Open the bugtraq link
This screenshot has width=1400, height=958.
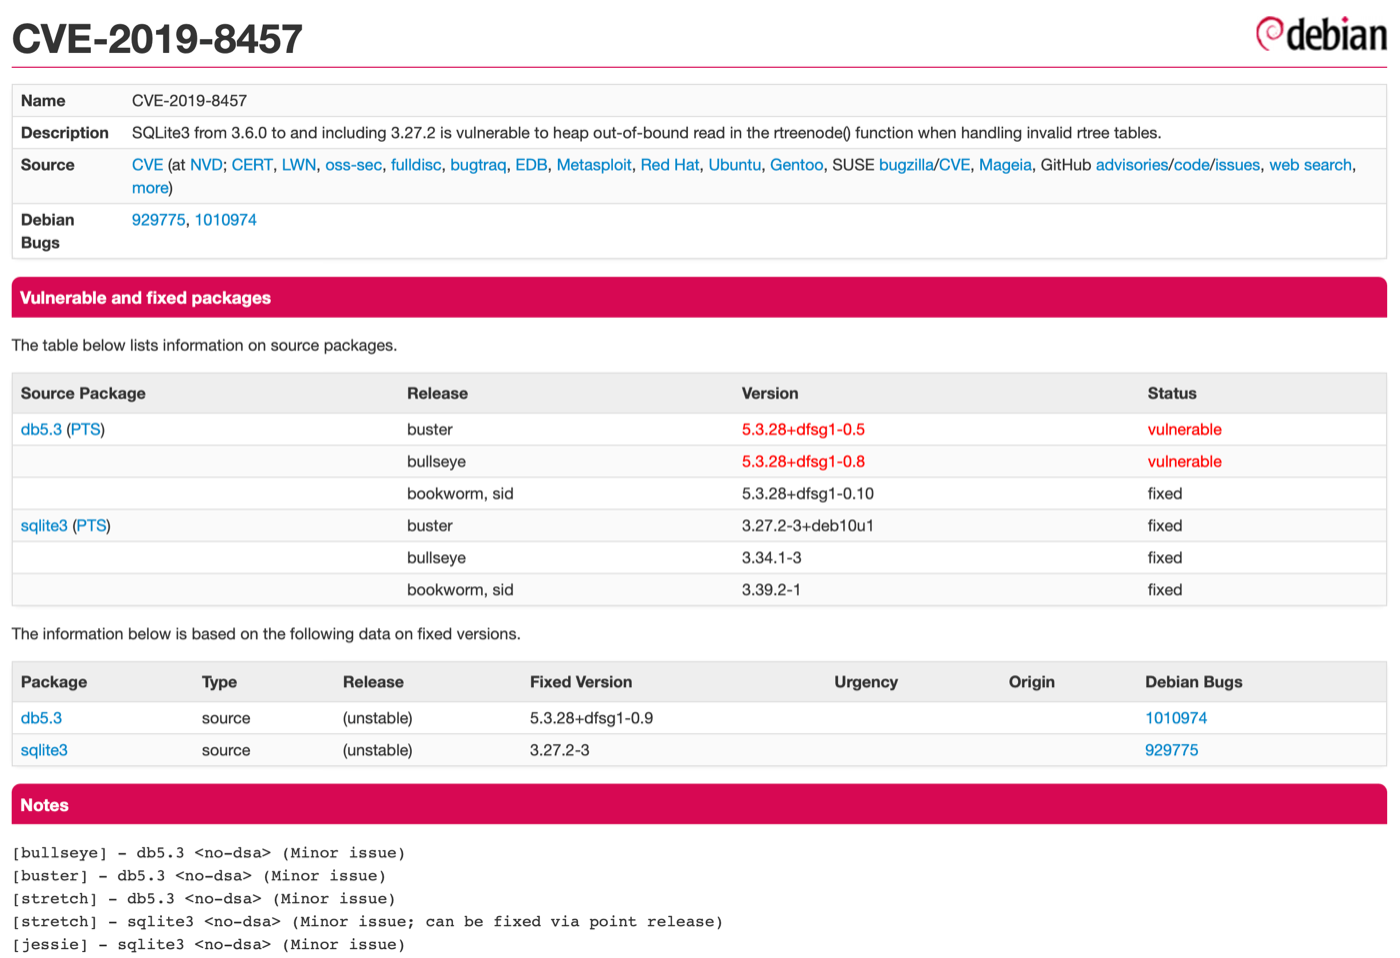pyautogui.click(x=478, y=165)
